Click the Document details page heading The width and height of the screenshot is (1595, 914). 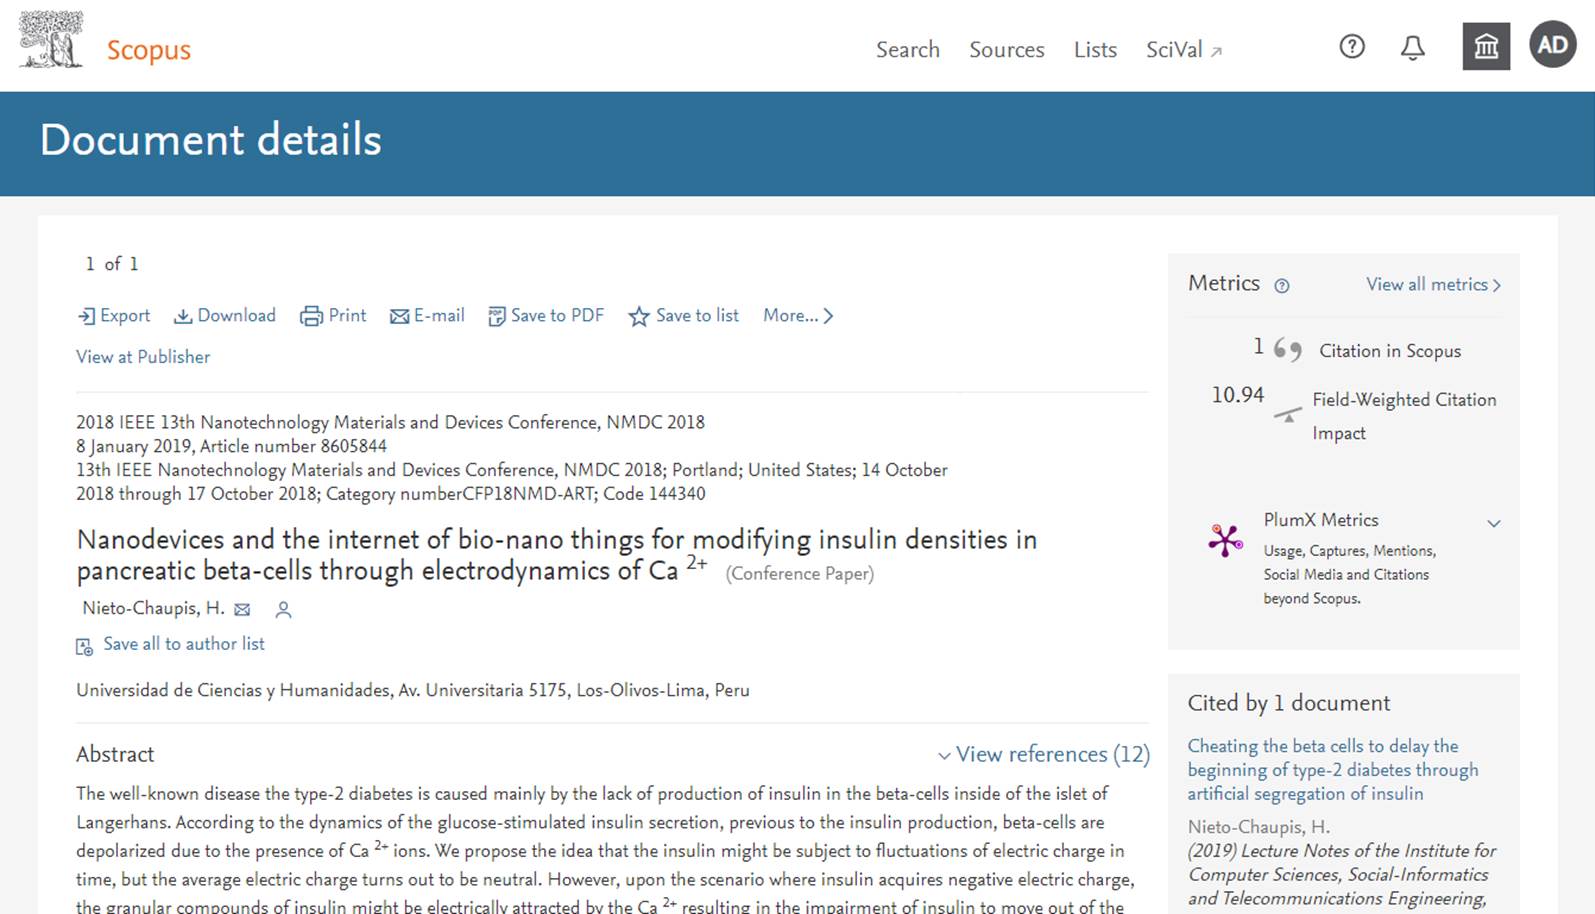[x=211, y=140]
